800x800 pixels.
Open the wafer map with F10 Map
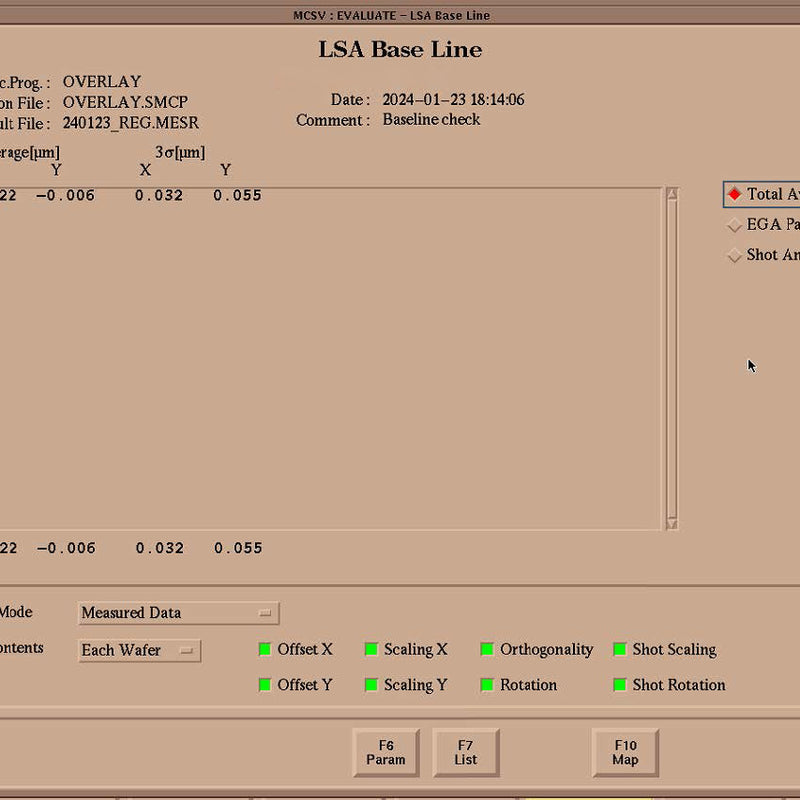point(624,752)
